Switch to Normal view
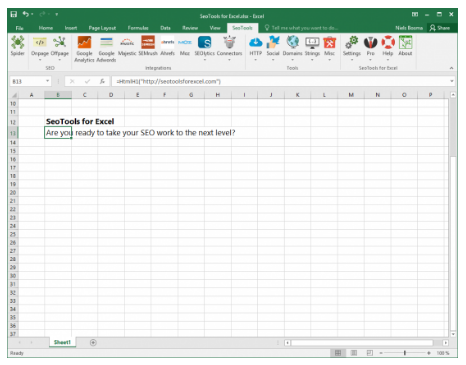The image size is (466, 365). pos(338,353)
